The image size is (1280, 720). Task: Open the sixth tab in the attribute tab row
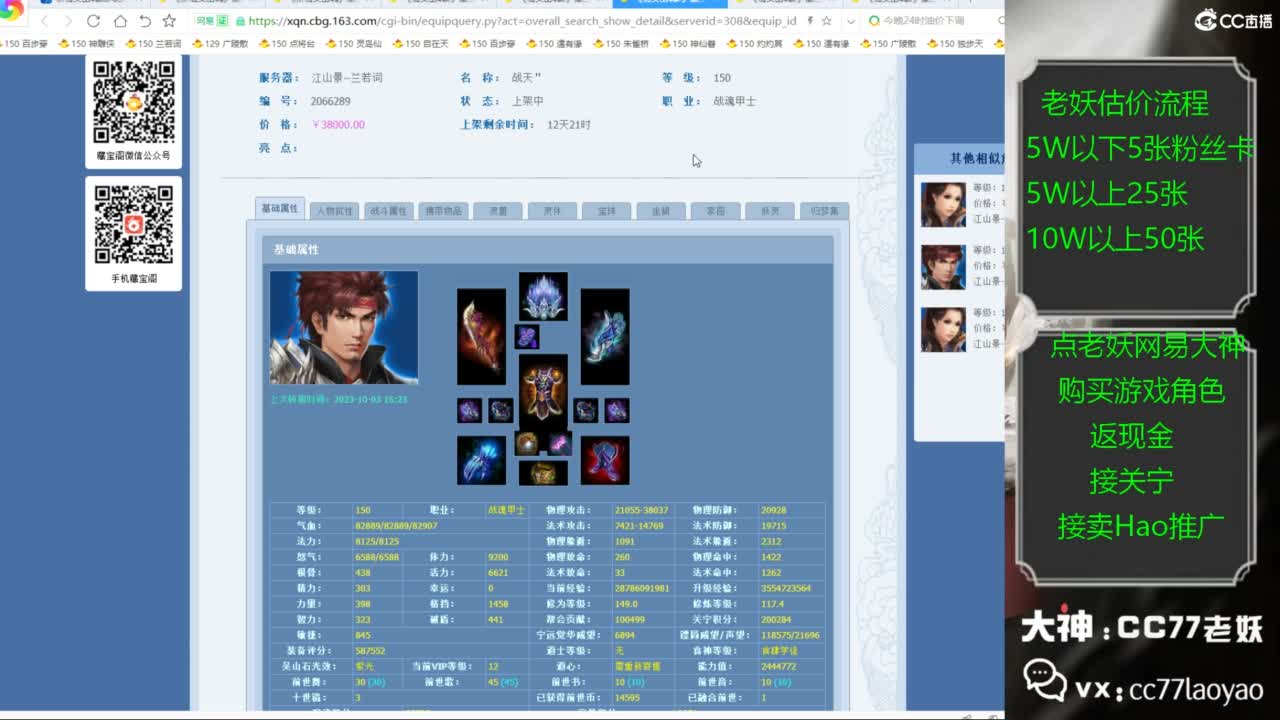click(x=553, y=211)
